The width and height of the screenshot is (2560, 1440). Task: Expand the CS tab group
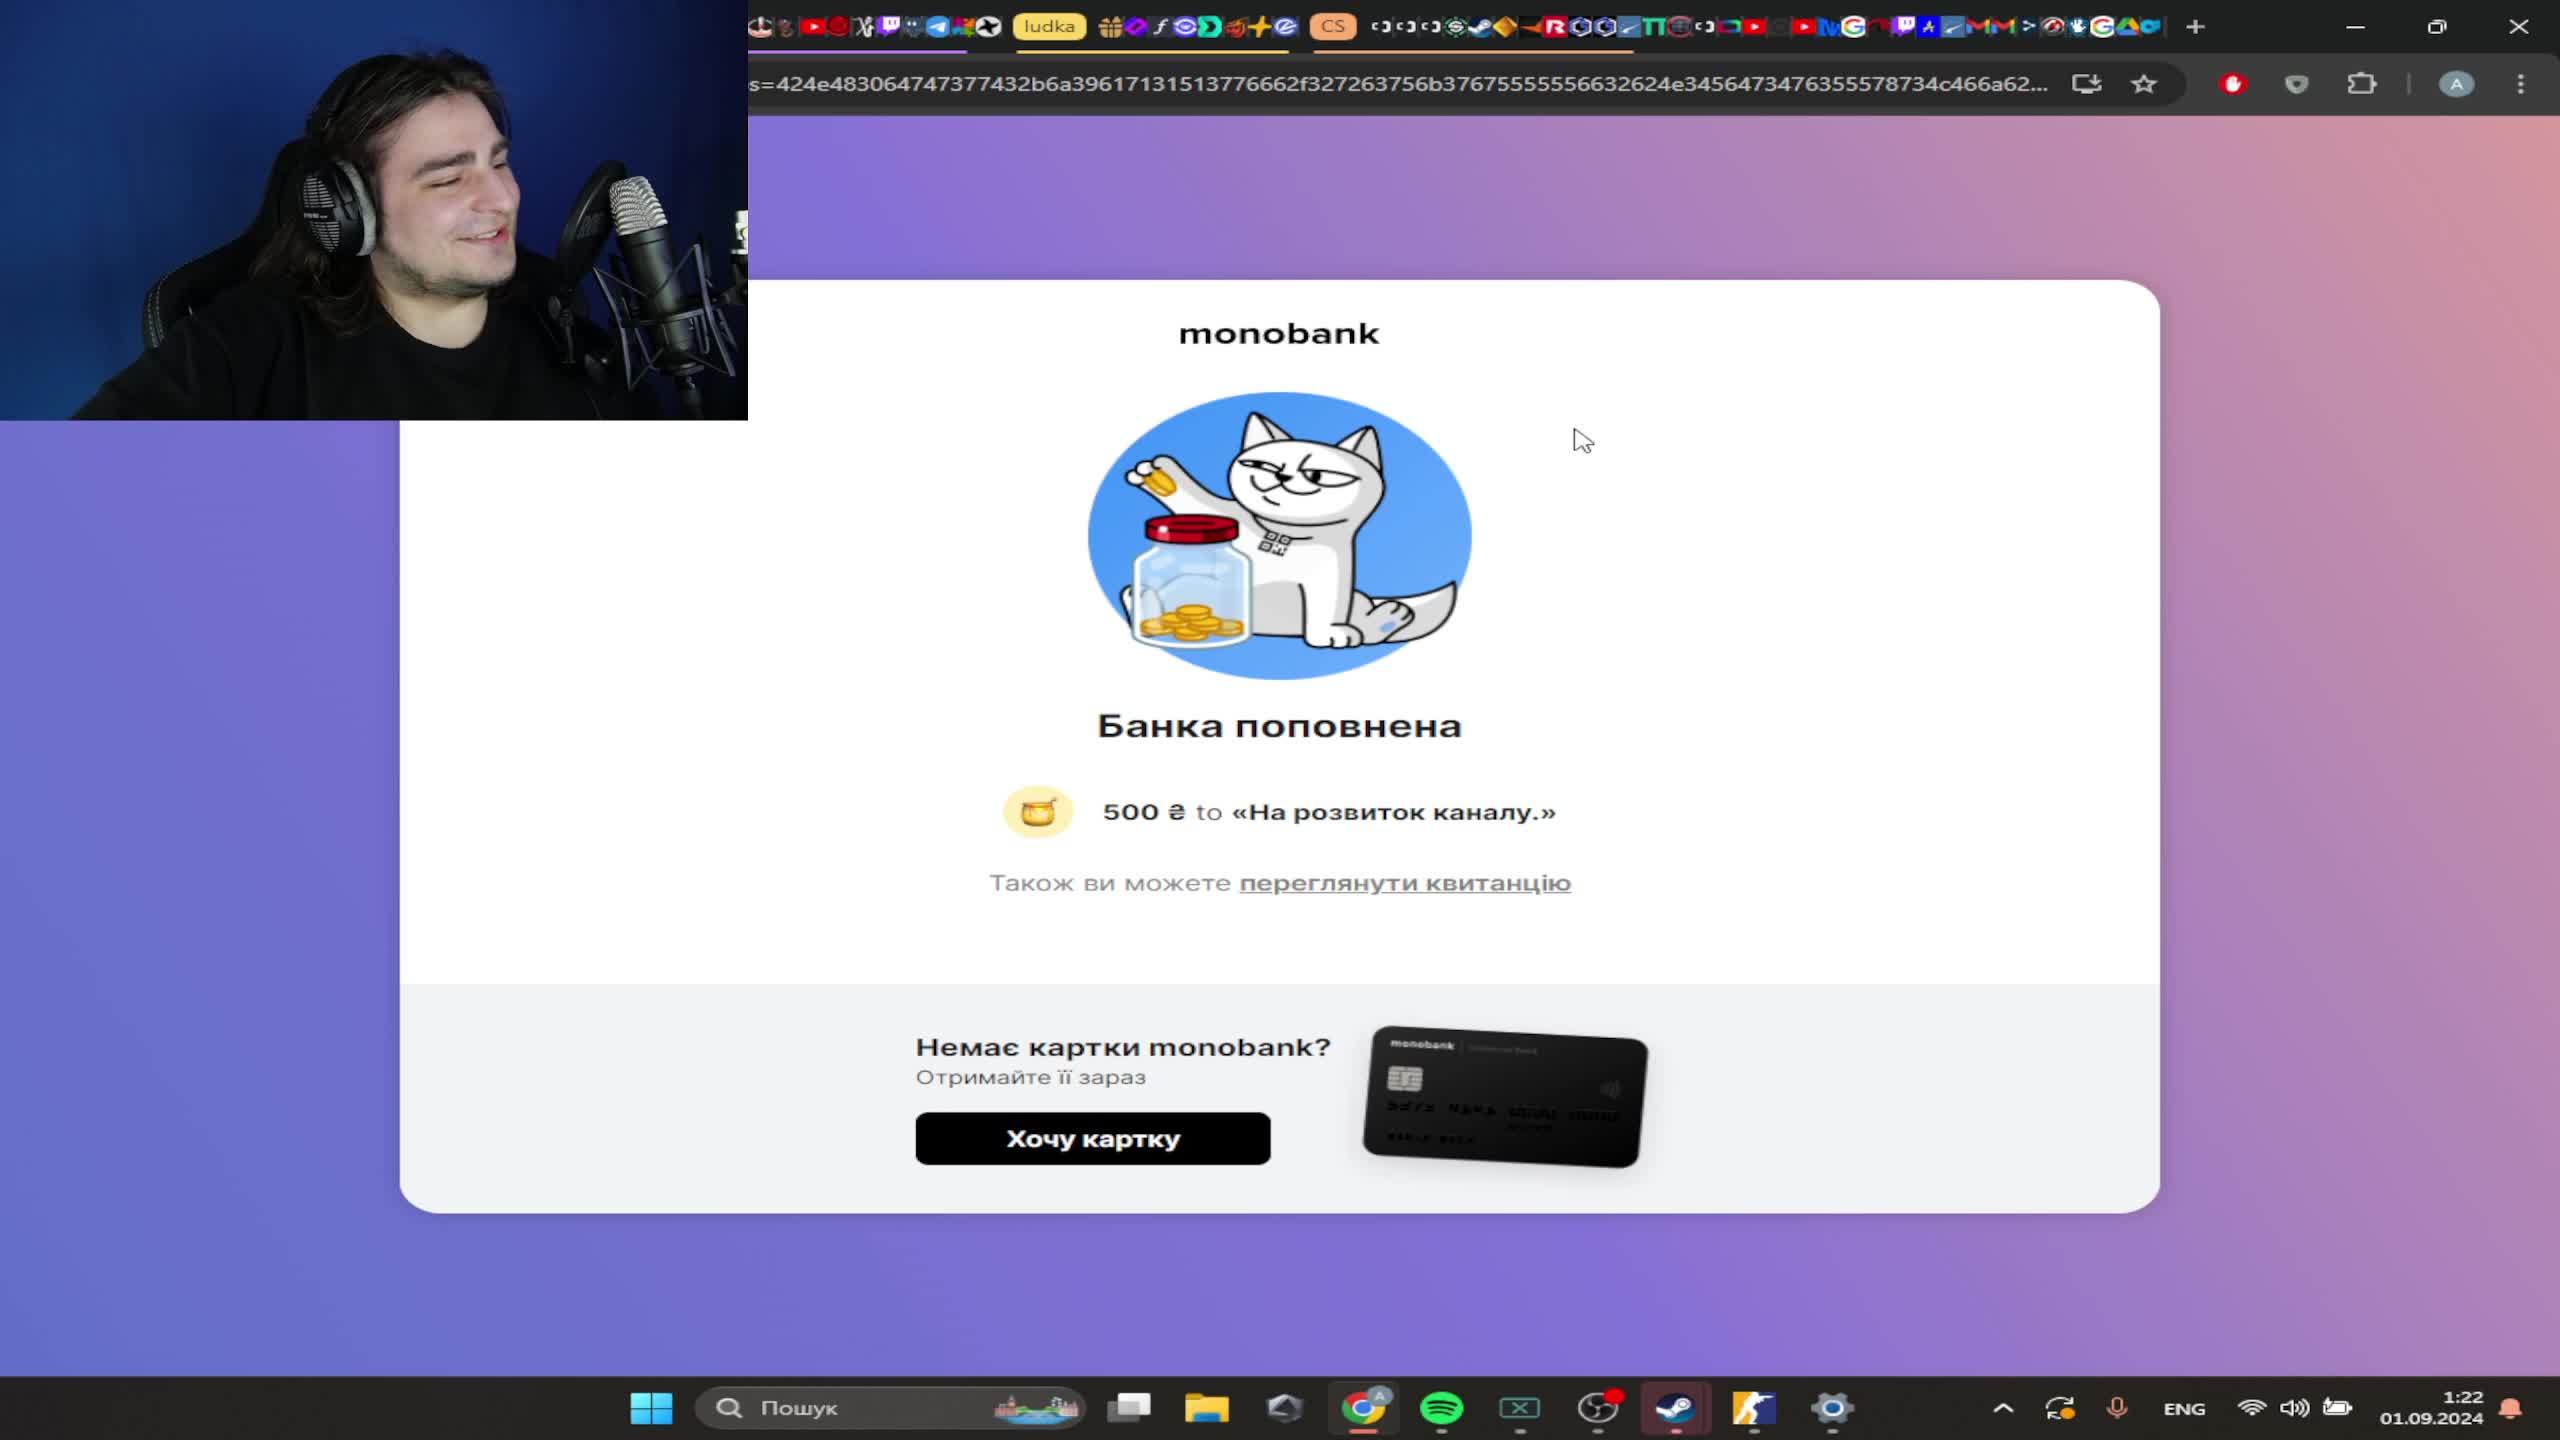point(1333,26)
